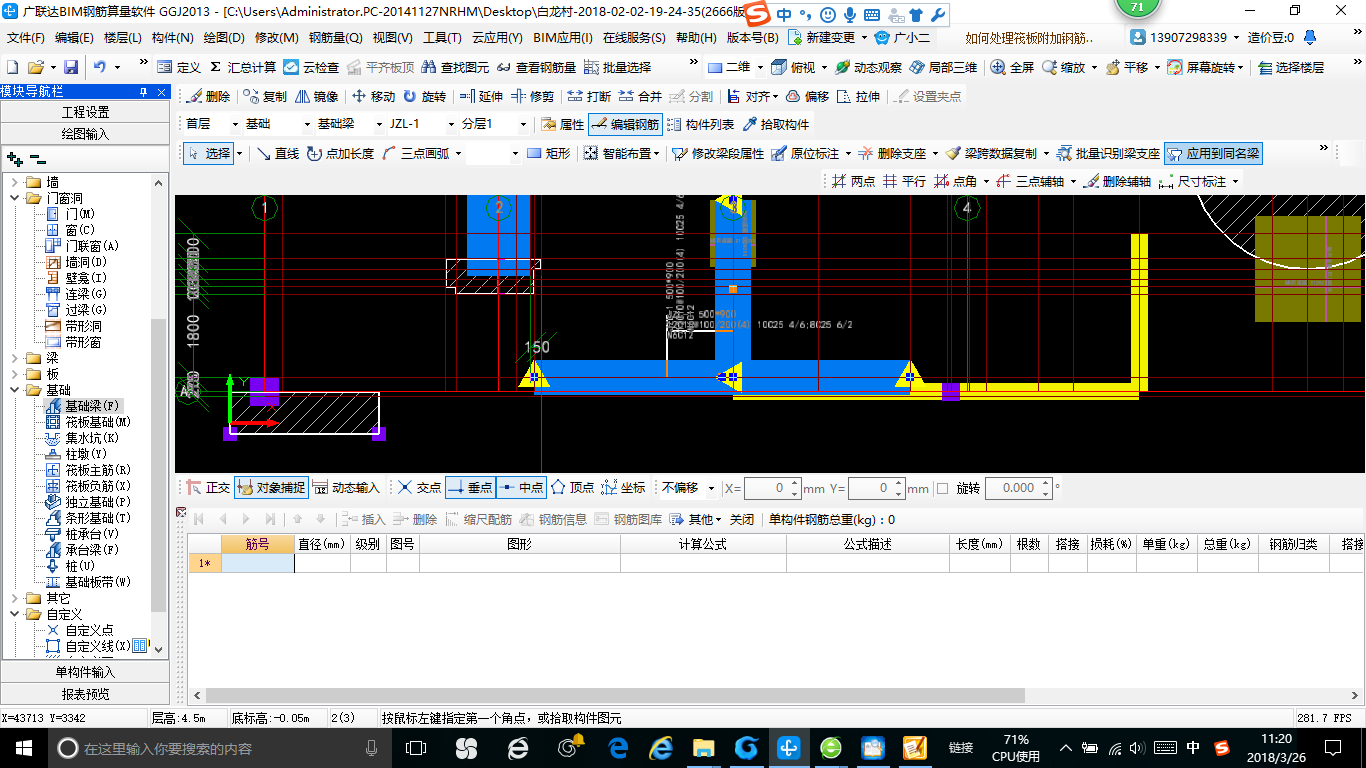
Task: Click 应用到同名梁 button
Action: click(1214, 154)
